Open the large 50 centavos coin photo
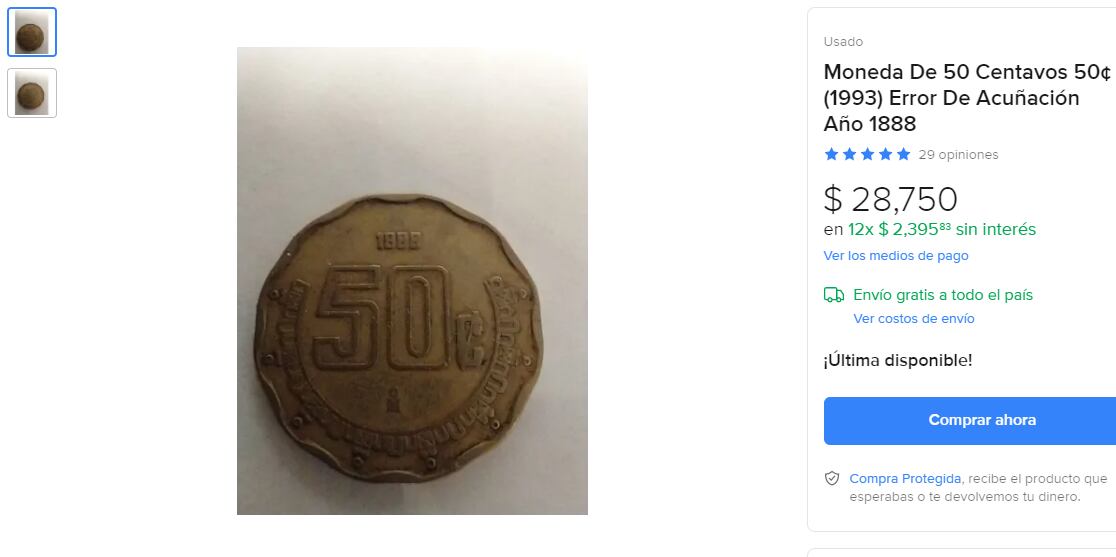 click(x=412, y=281)
